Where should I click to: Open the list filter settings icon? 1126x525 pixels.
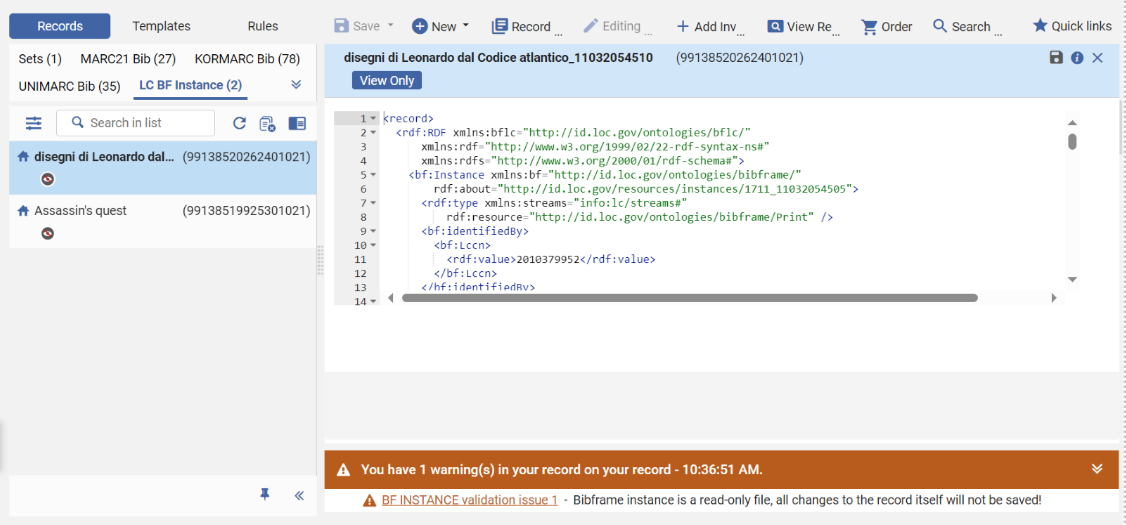coord(34,123)
